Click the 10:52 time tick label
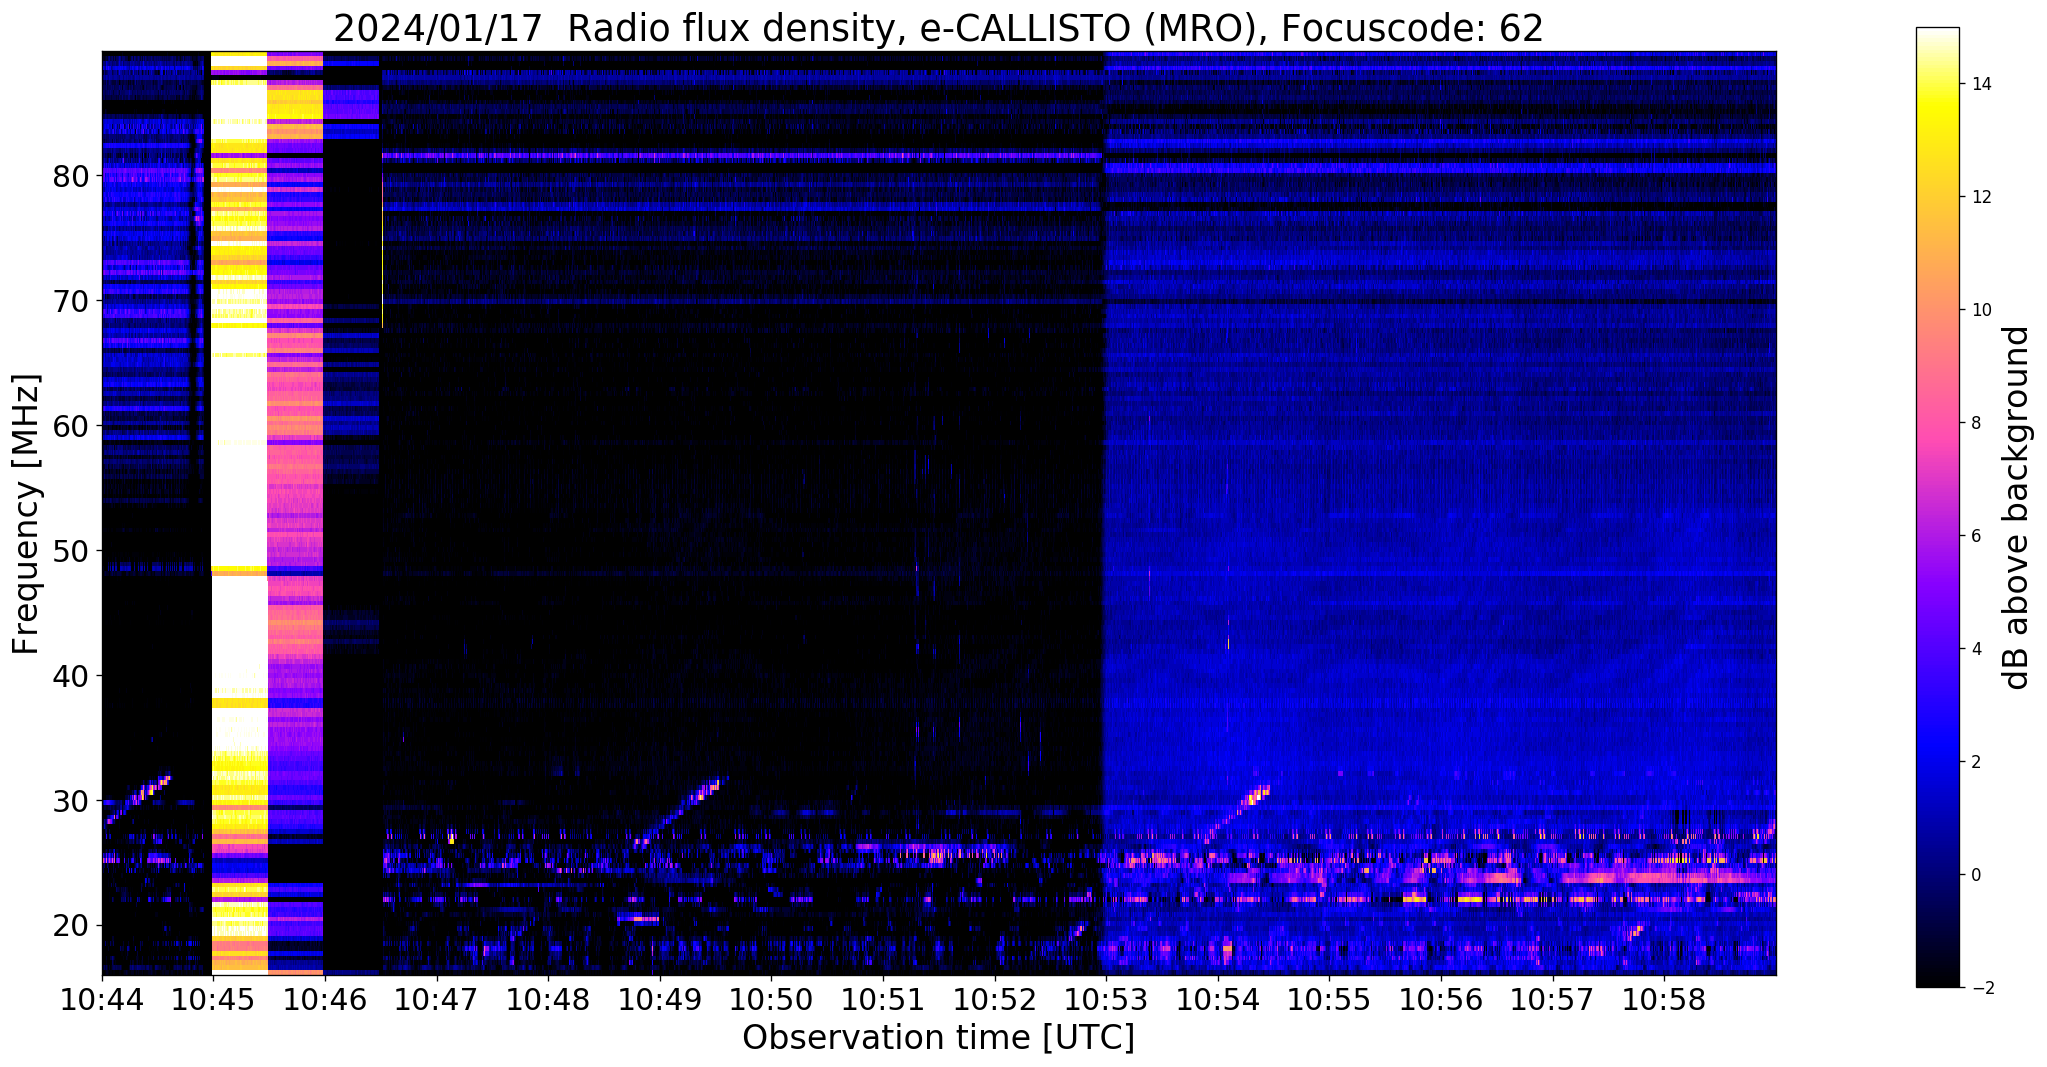The height and width of the screenshot is (1067, 2047). [x=994, y=999]
